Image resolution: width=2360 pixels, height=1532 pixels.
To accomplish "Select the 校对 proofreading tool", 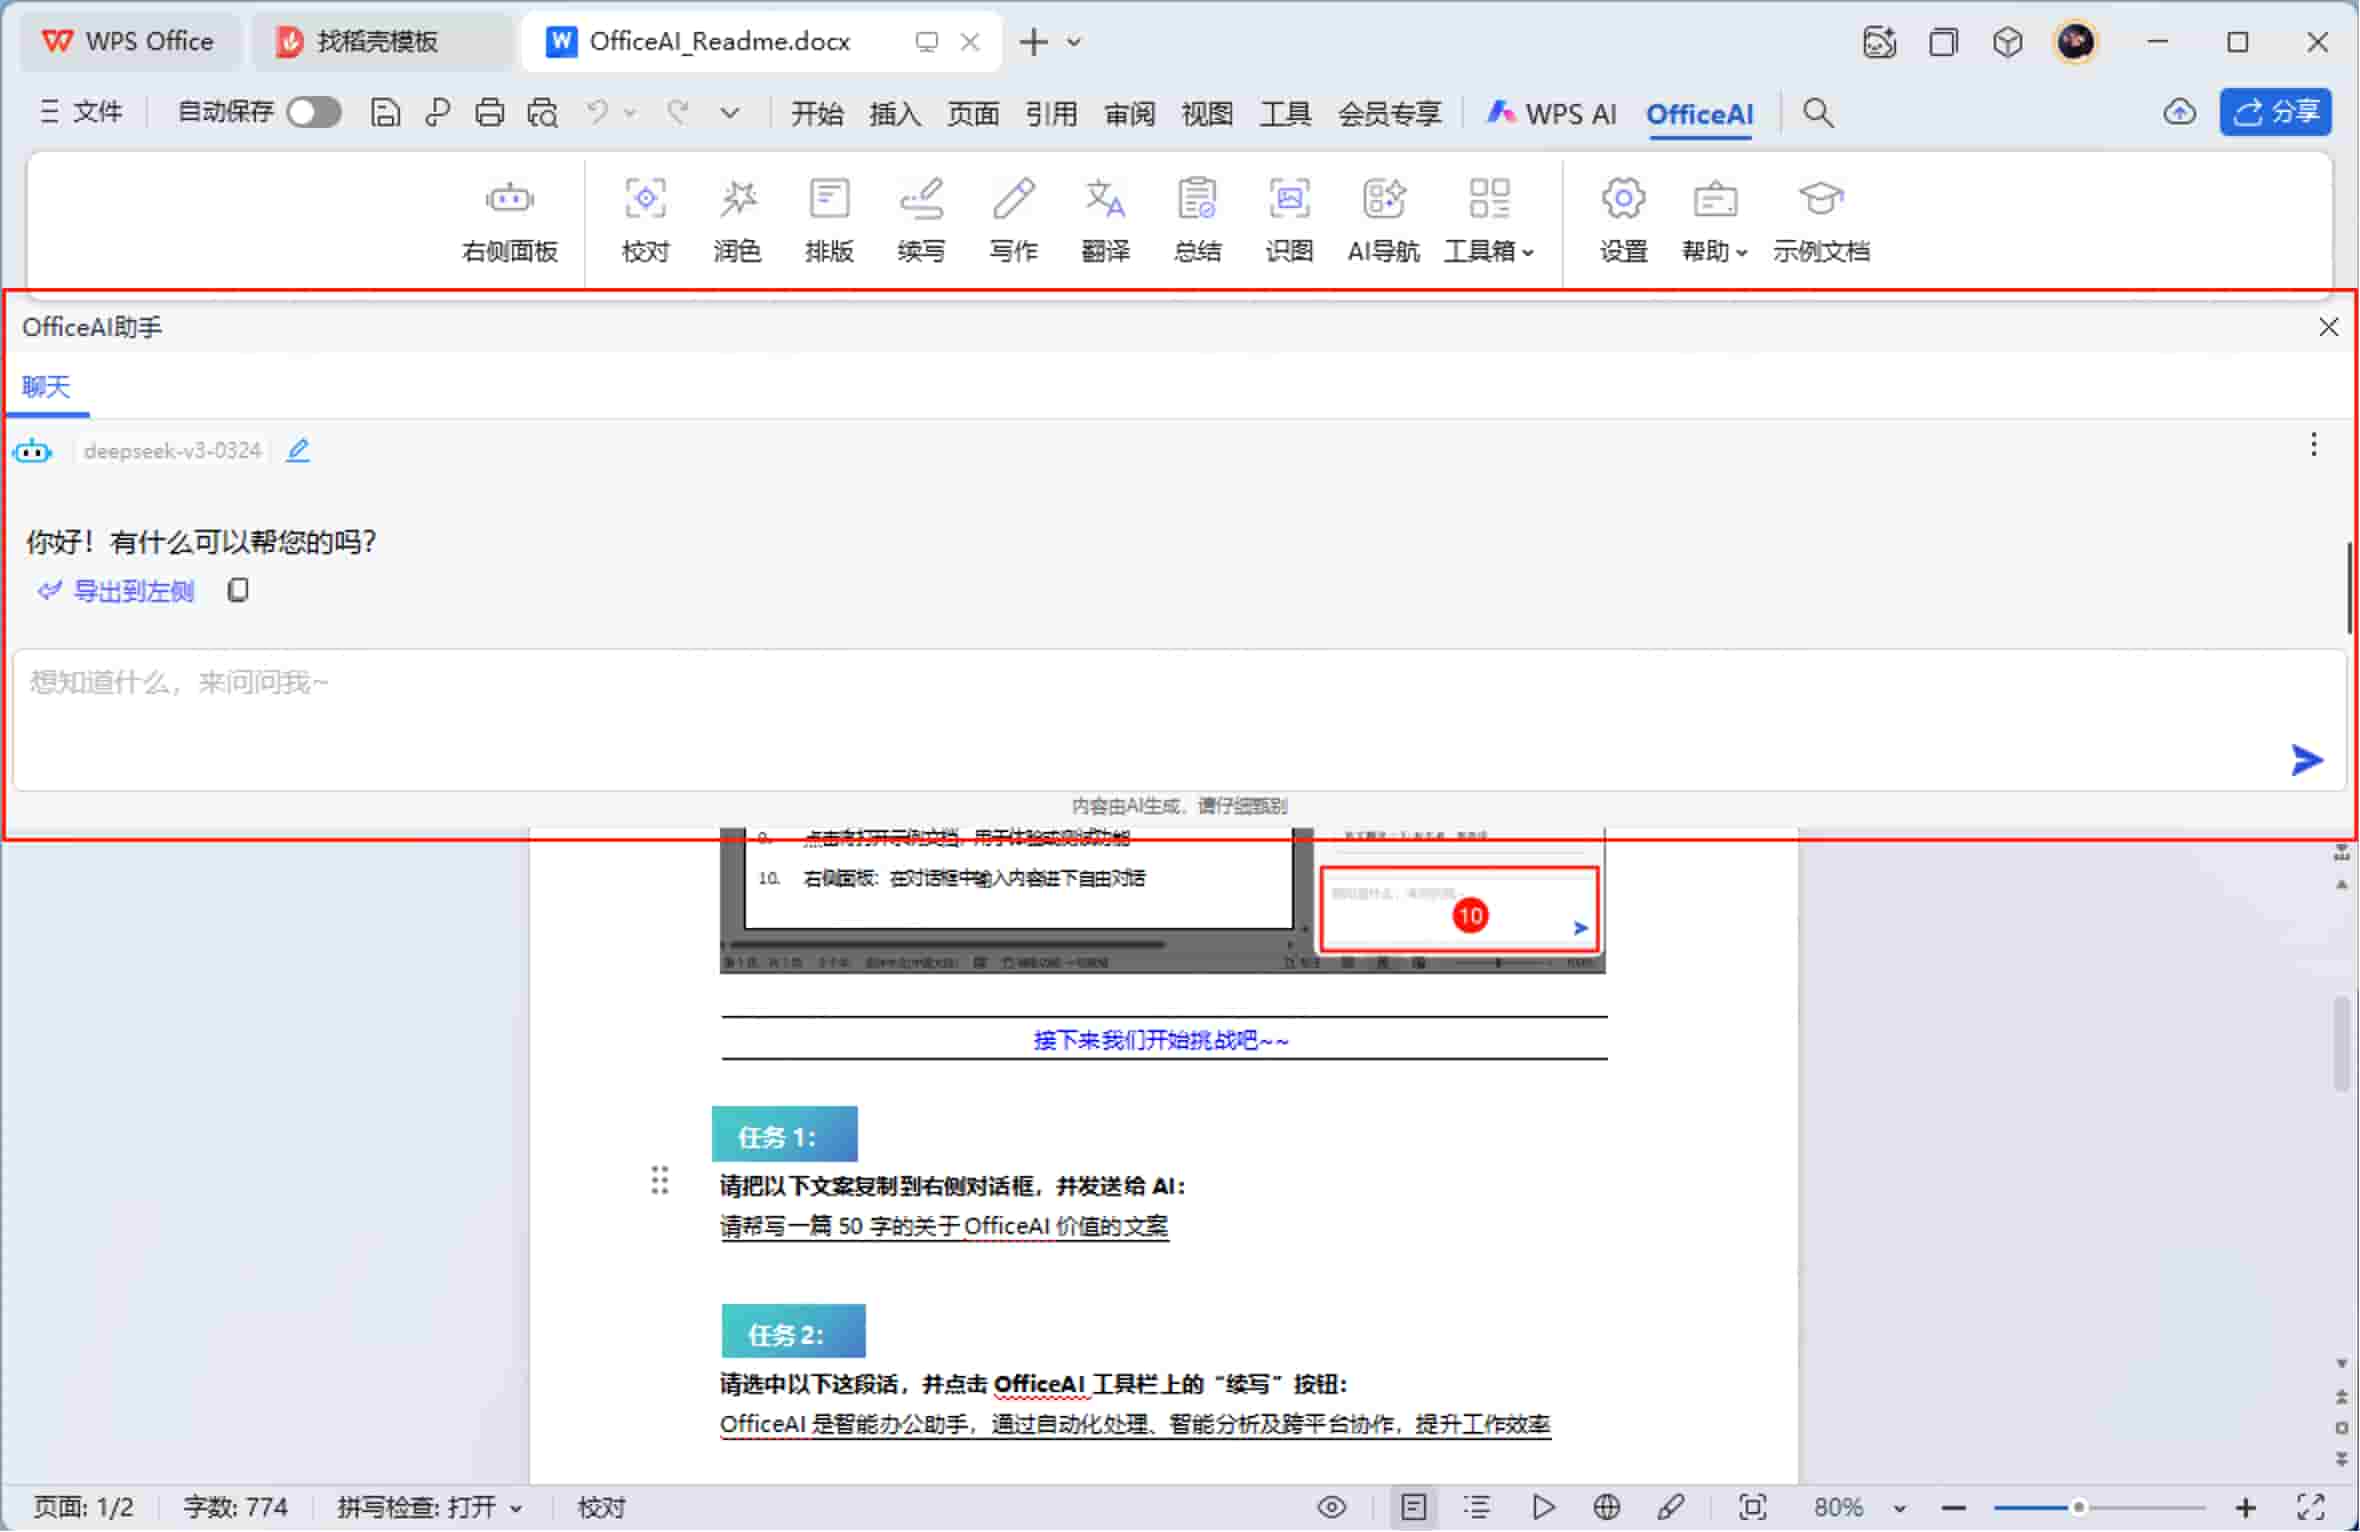I will pos(645,218).
